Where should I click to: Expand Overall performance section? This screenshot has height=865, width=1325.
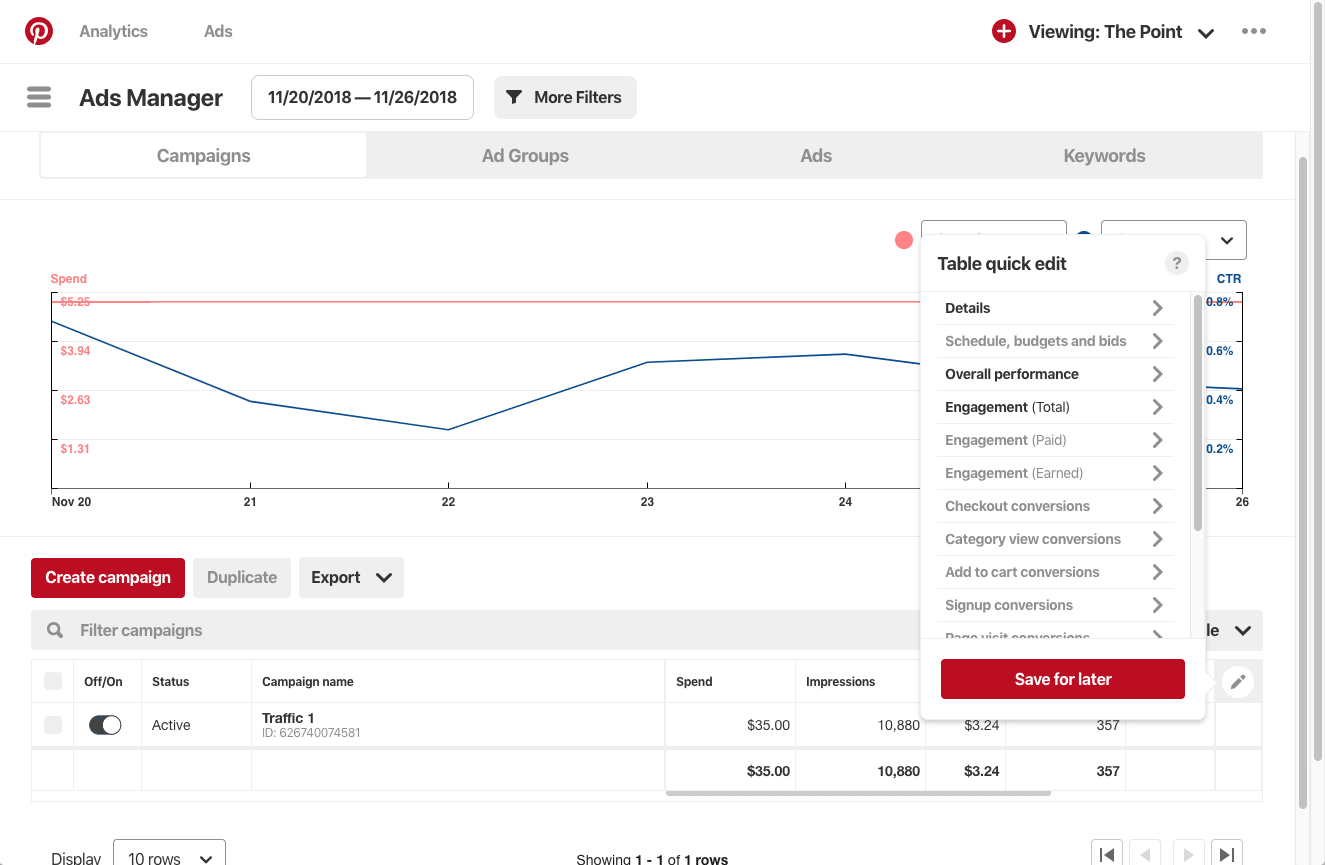[1054, 374]
